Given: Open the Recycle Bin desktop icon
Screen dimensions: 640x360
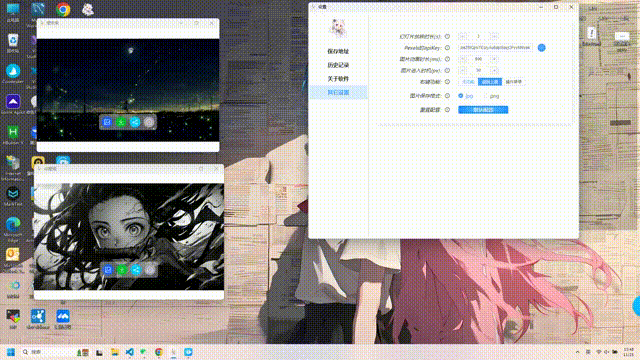Looking at the screenshot, I should pyautogui.click(x=13, y=42).
